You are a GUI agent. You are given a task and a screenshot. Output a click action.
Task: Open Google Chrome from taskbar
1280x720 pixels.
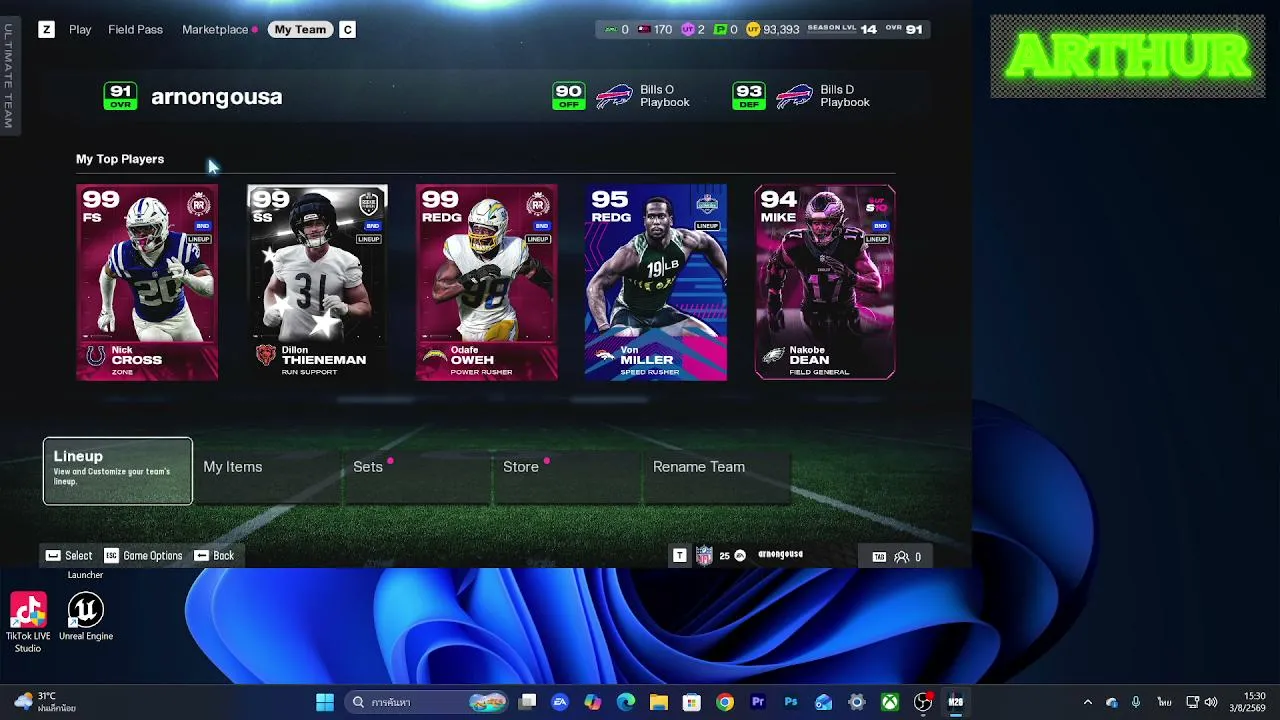point(725,702)
